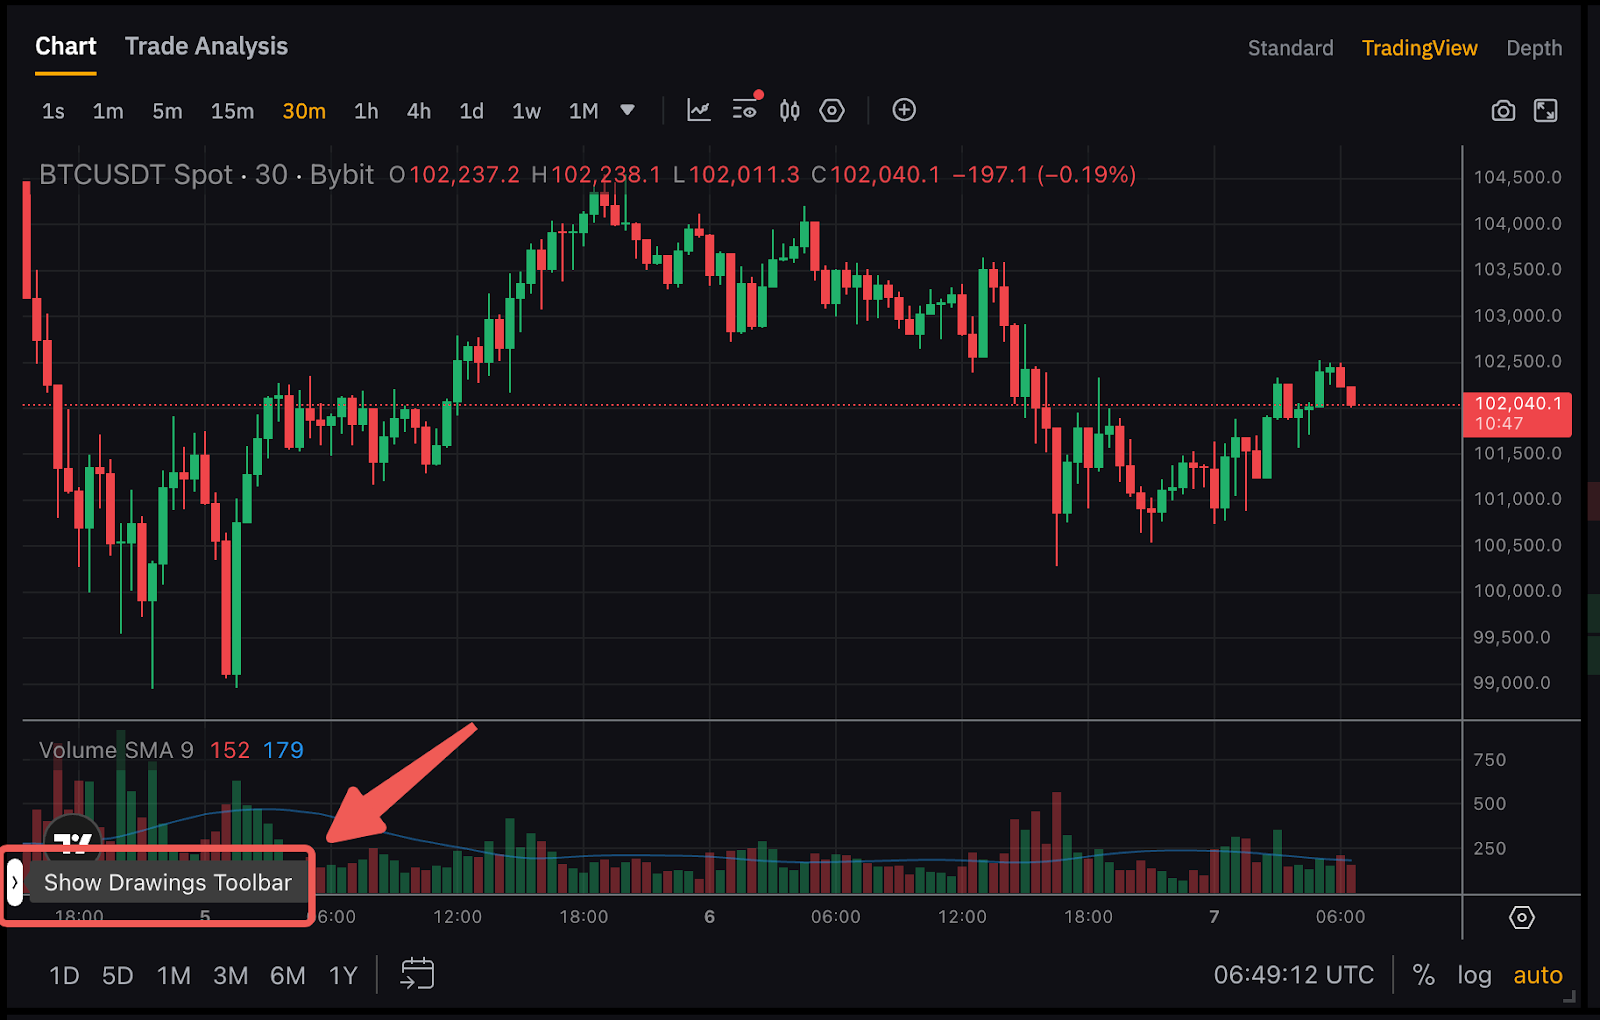1600x1020 pixels.
Task: Set date range to 3M
Action: (x=230, y=975)
